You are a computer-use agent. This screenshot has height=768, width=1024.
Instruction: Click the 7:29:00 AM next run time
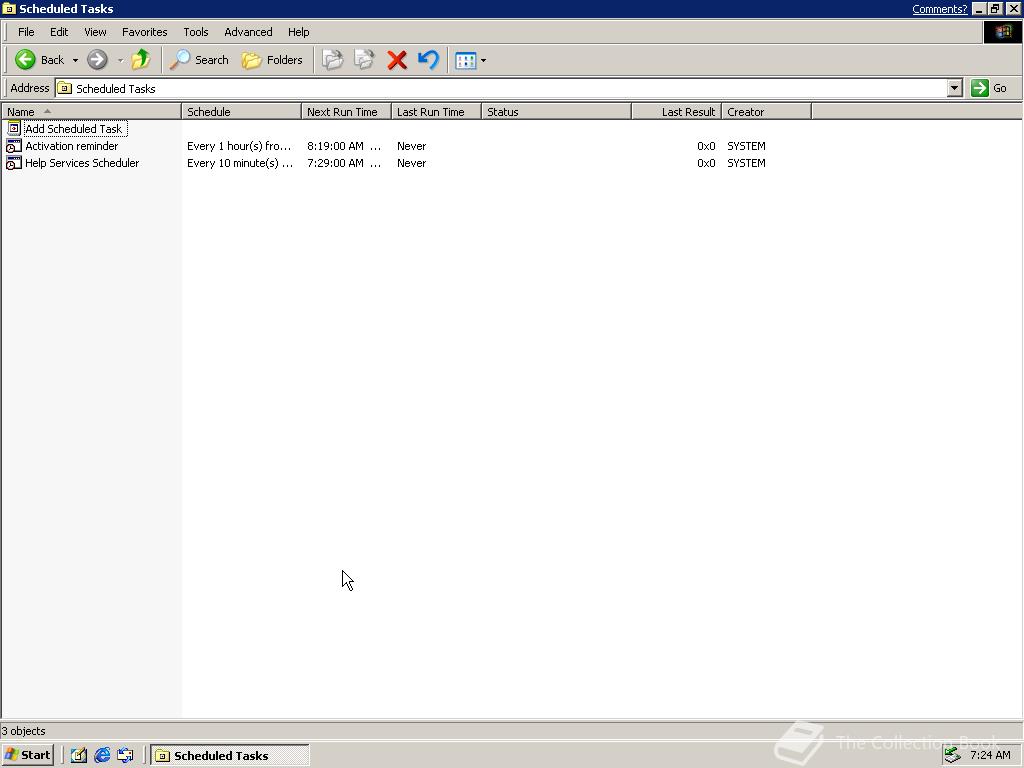click(344, 163)
